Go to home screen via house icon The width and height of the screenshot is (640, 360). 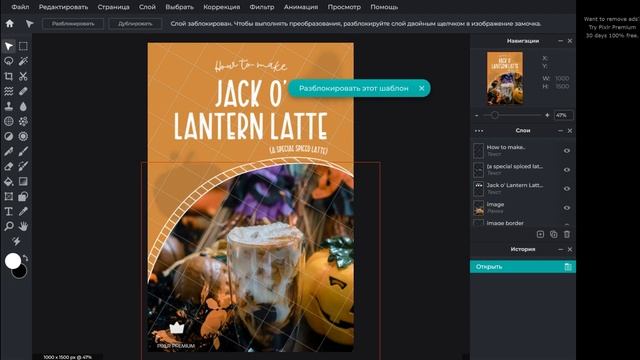(x=9, y=24)
